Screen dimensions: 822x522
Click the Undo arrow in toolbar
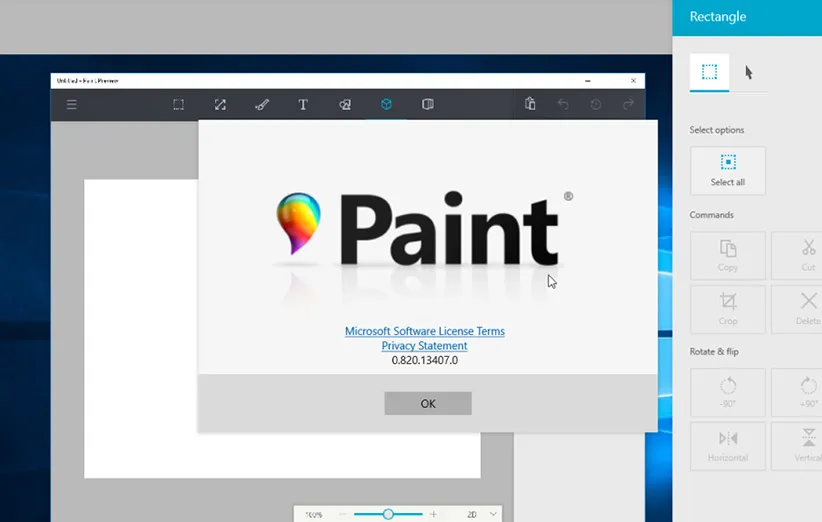point(563,104)
